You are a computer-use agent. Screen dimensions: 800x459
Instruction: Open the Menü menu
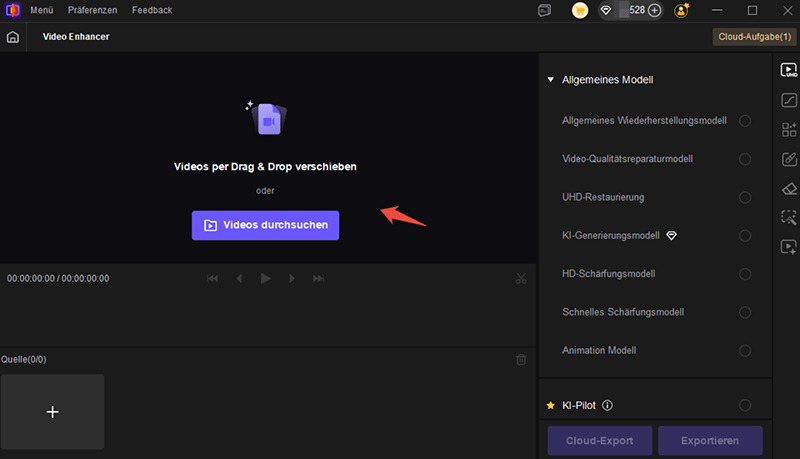click(x=41, y=10)
